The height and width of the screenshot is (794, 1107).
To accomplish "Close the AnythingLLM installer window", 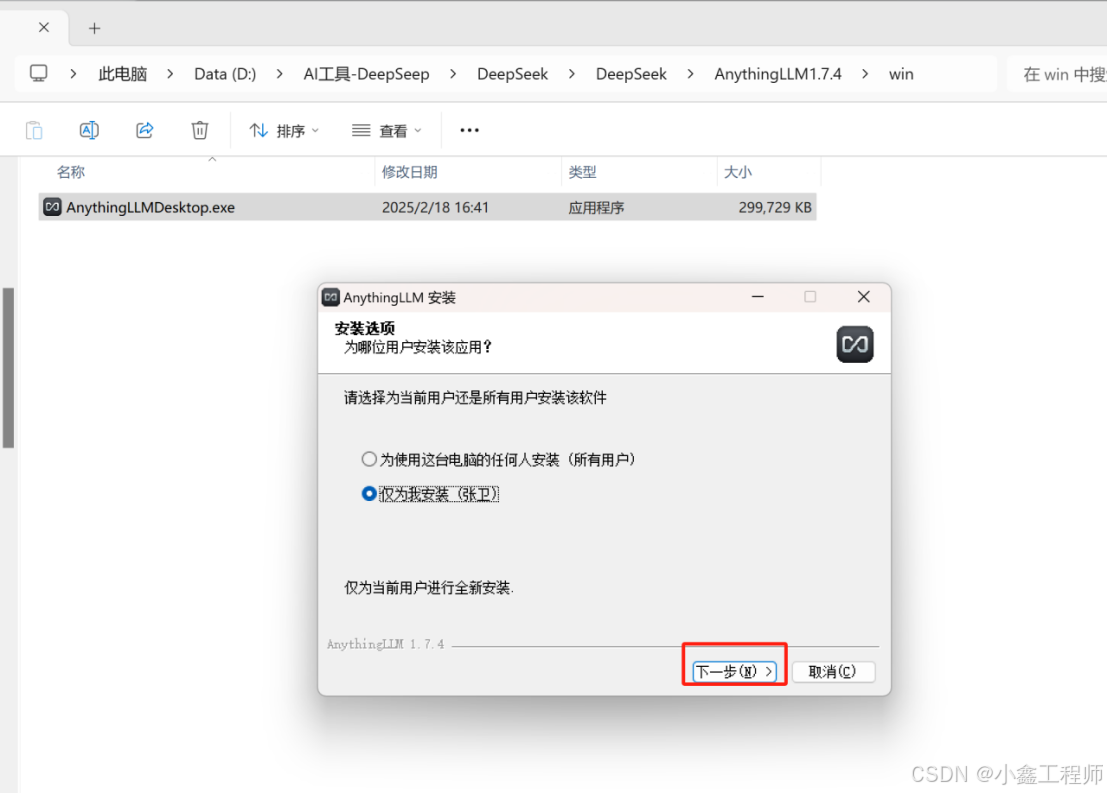I will [863, 297].
